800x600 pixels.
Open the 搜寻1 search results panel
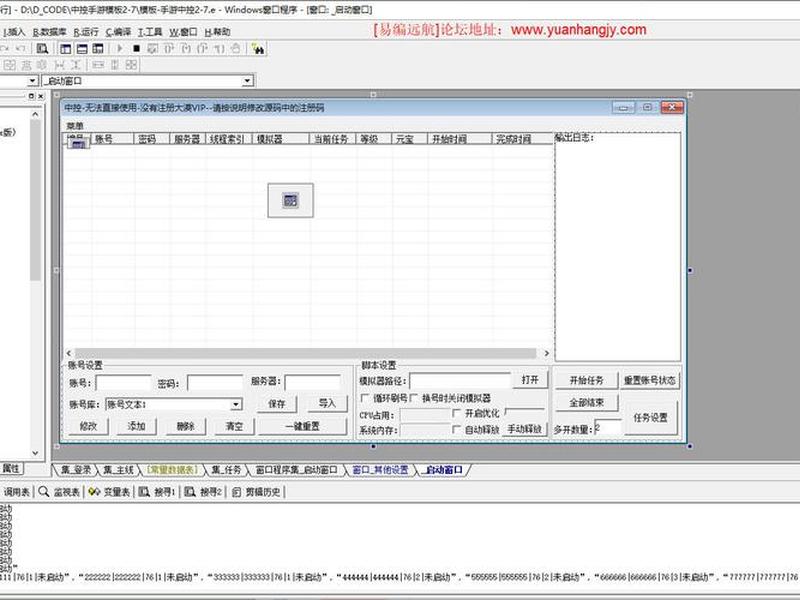pos(158,492)
